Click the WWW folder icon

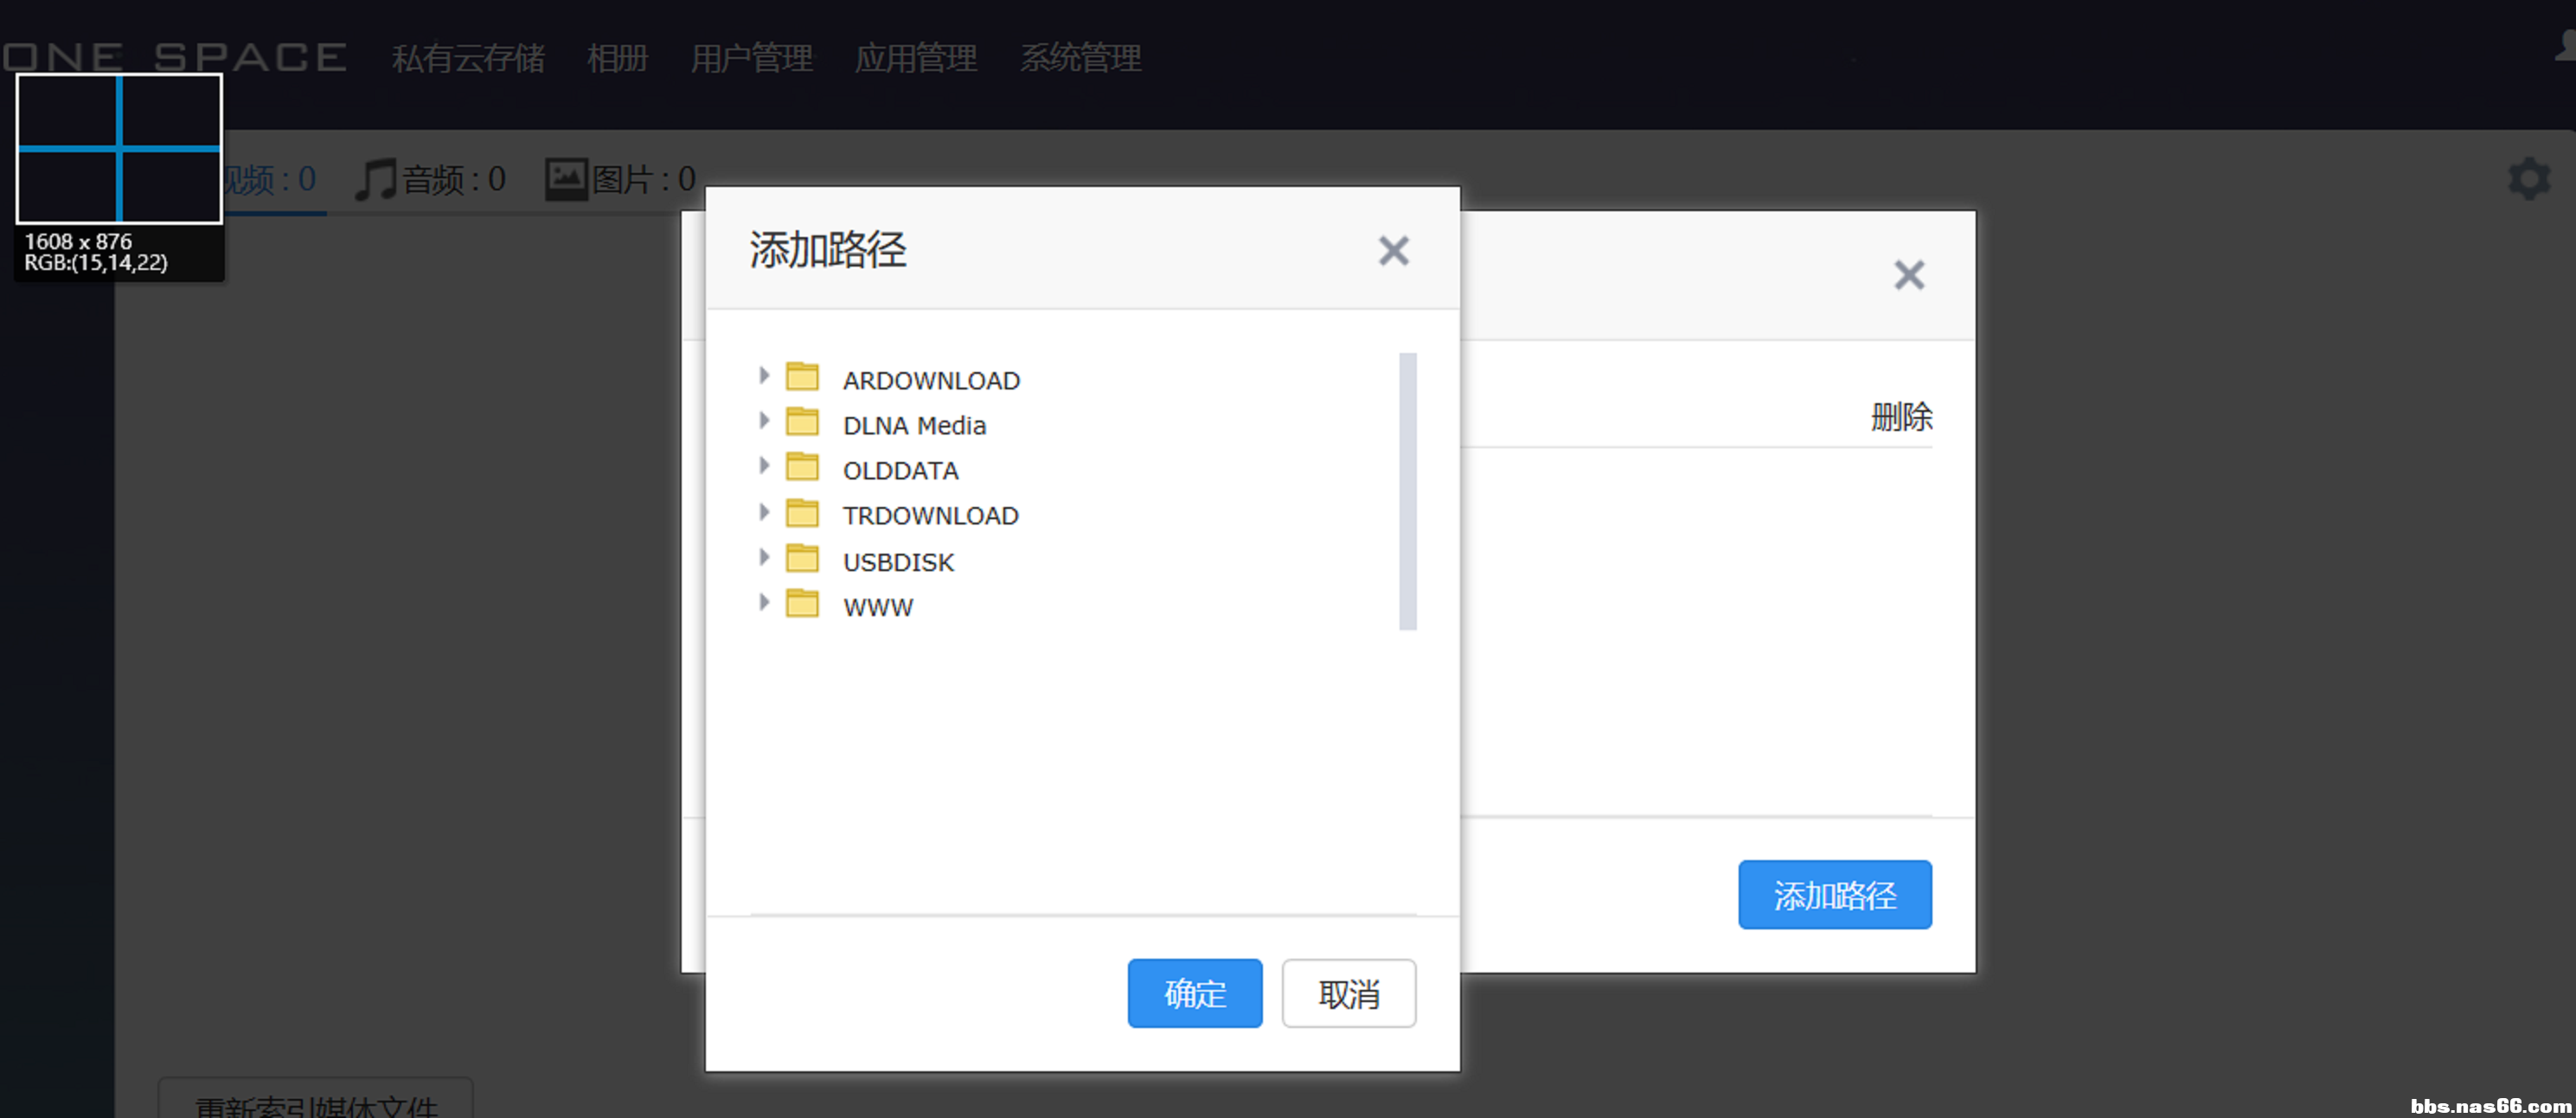(x=802, y=604)
